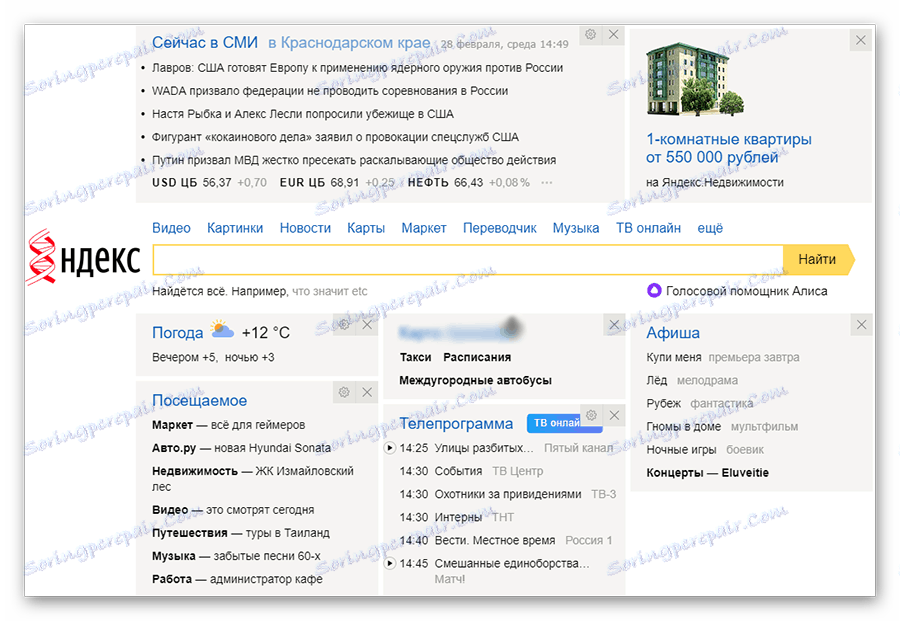
Task: Close the Афиша widget
Action: point(861,324)
